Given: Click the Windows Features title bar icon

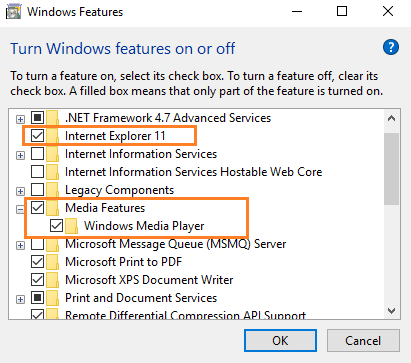Looking at the screenshot, I should click(x=13, y=12).
